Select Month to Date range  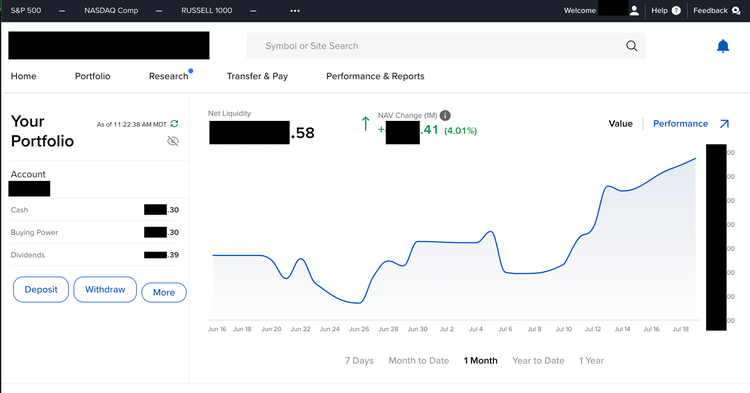(x=419, y=360)
